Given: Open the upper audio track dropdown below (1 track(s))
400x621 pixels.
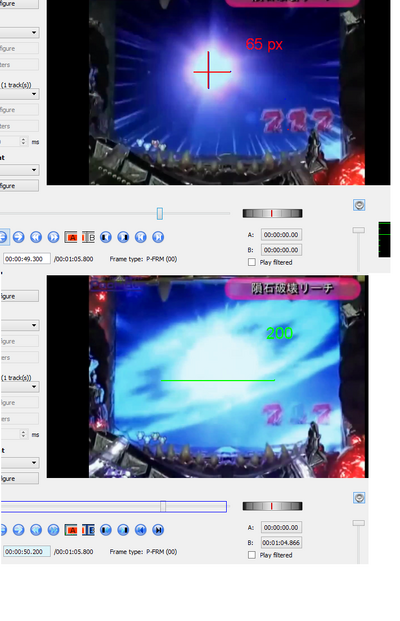Looking at the screenshot, I should coord(19,94).
